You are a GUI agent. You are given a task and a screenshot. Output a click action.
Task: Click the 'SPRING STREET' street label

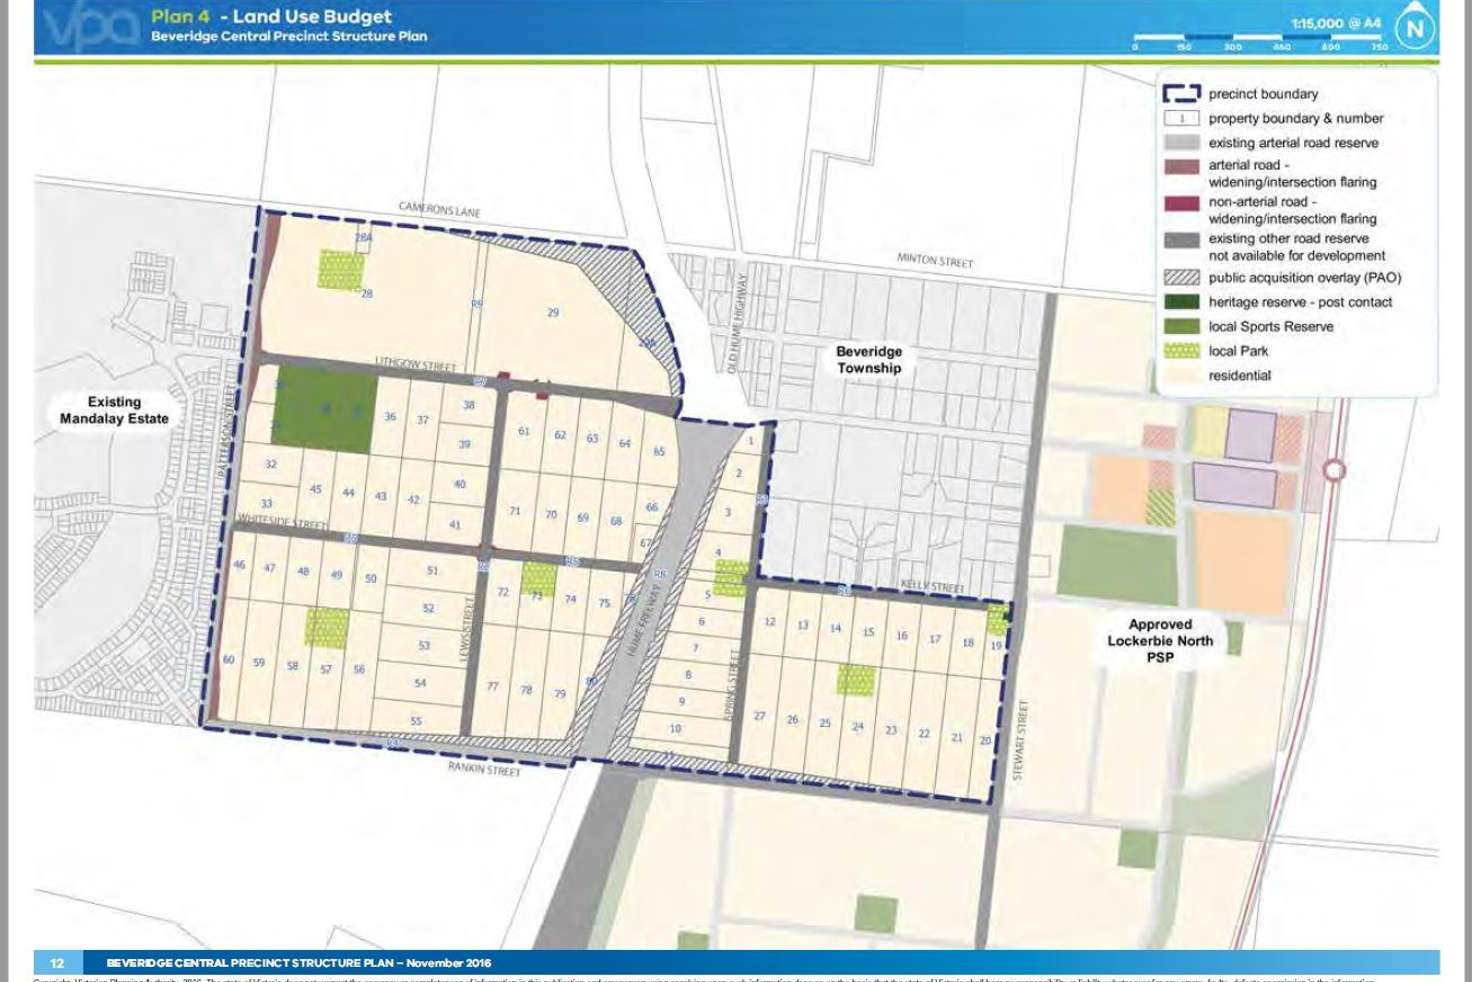point(731,684)
